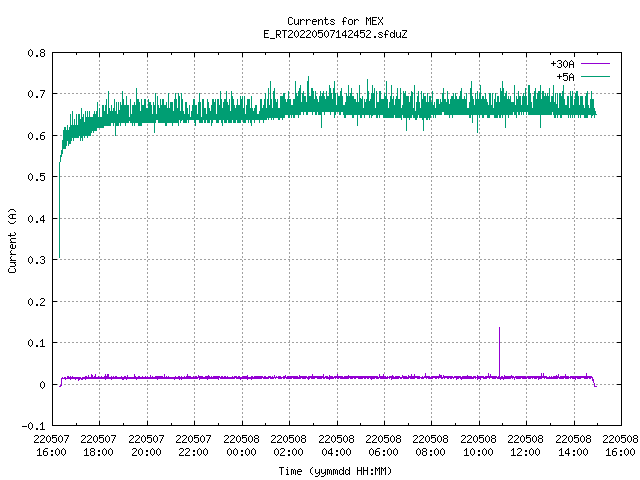
Task: Click the 220508 06:00 time tick label
Action: tap(383, 445)
